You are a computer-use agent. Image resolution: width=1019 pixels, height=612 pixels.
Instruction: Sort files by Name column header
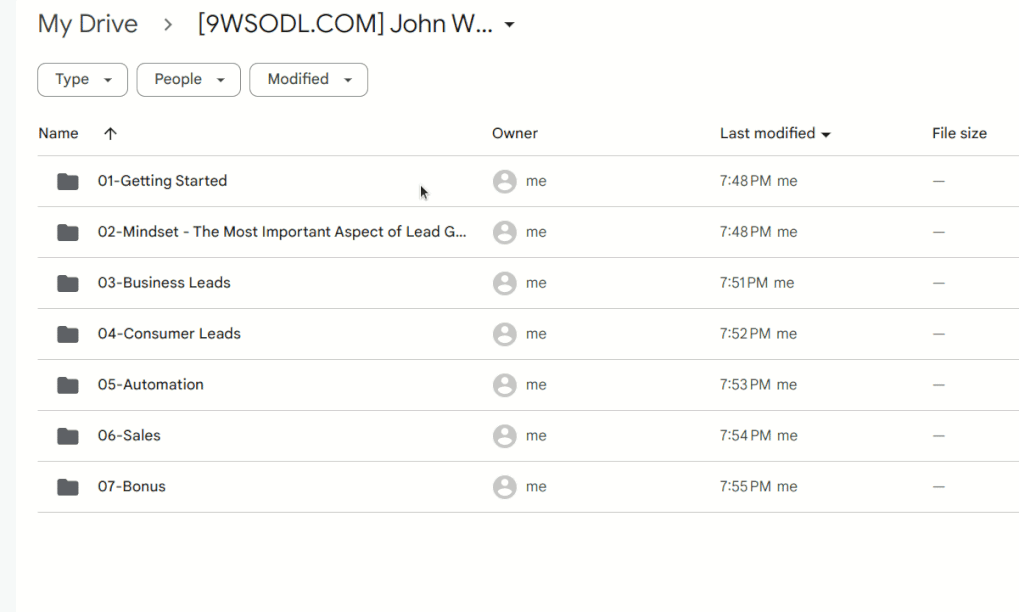pos(58,133)
